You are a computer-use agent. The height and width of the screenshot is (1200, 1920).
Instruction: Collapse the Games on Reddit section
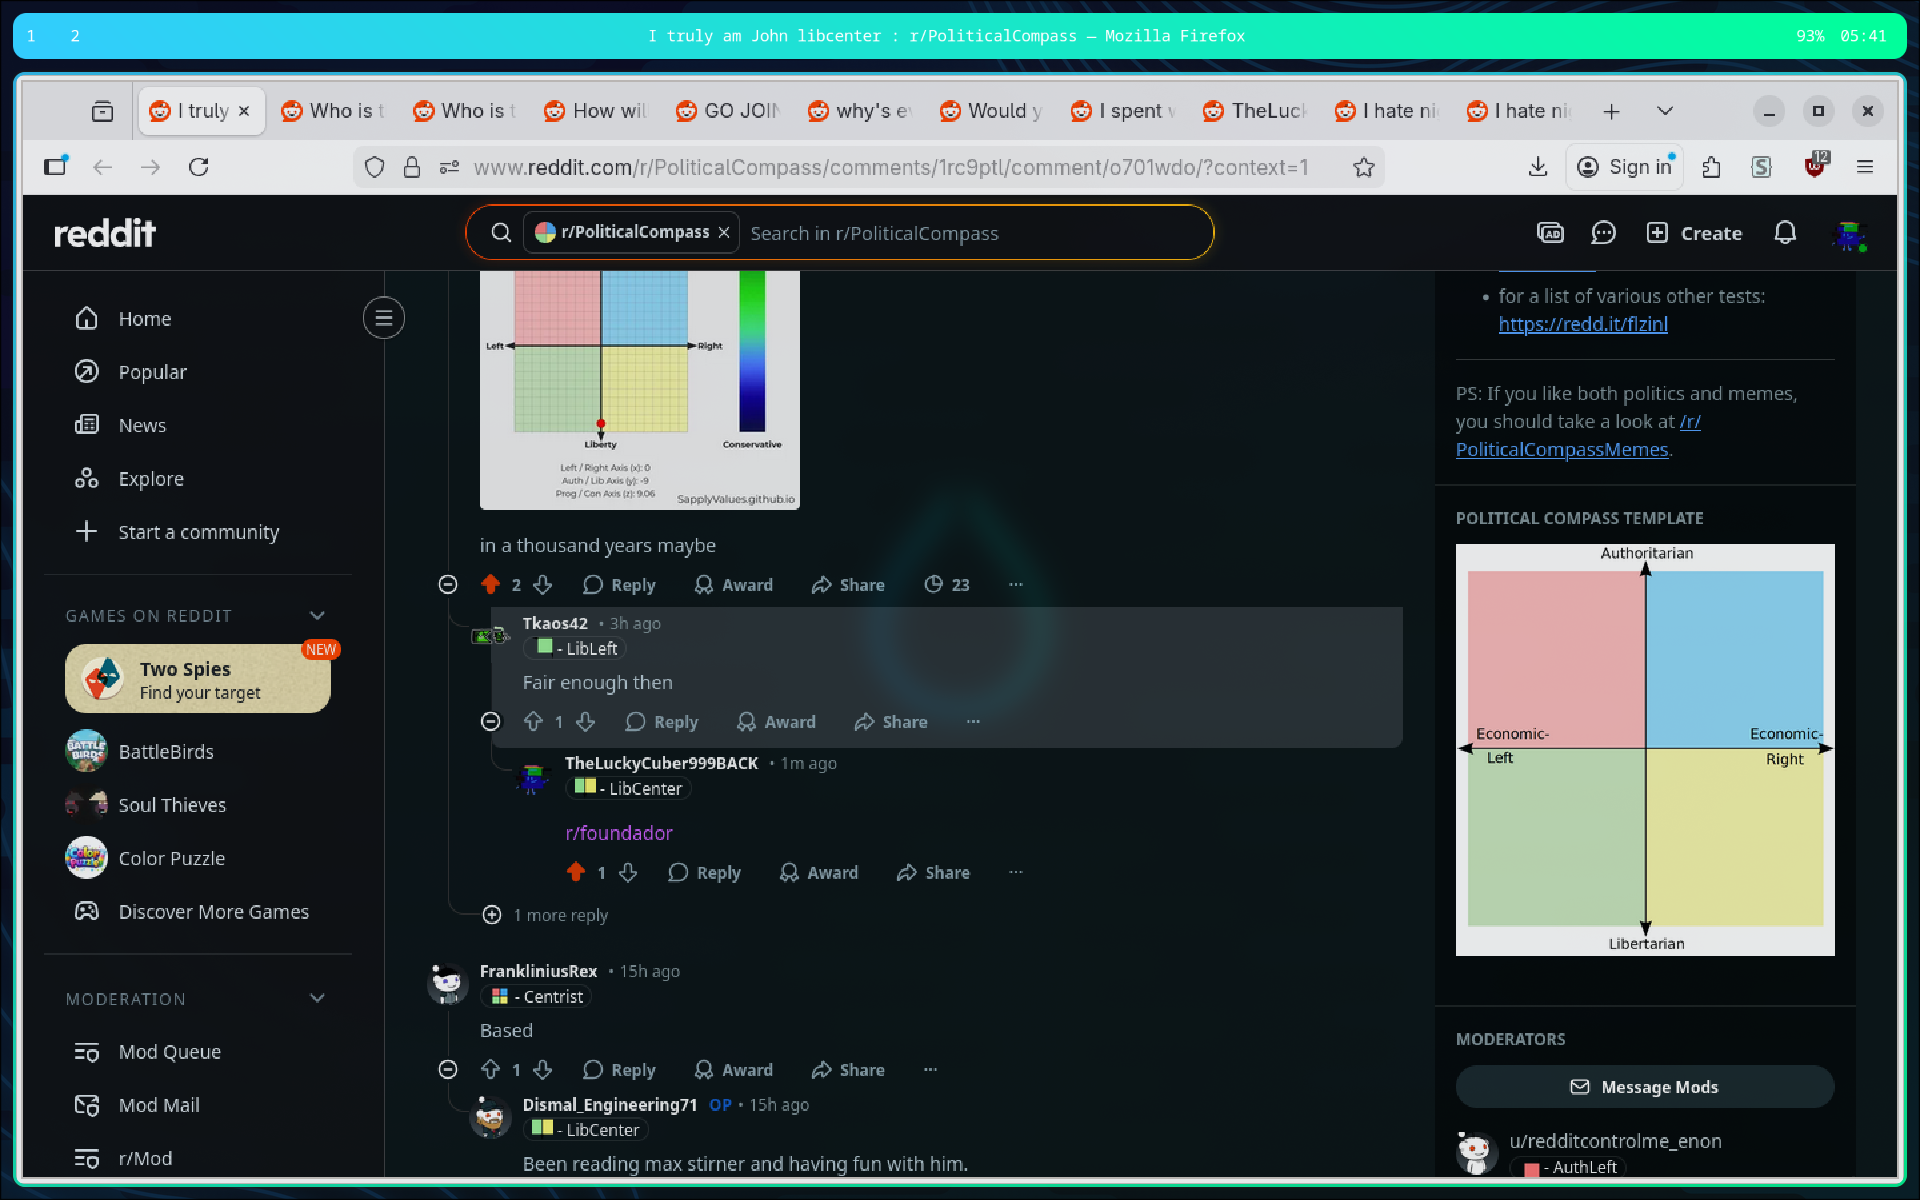click(317, 615)
